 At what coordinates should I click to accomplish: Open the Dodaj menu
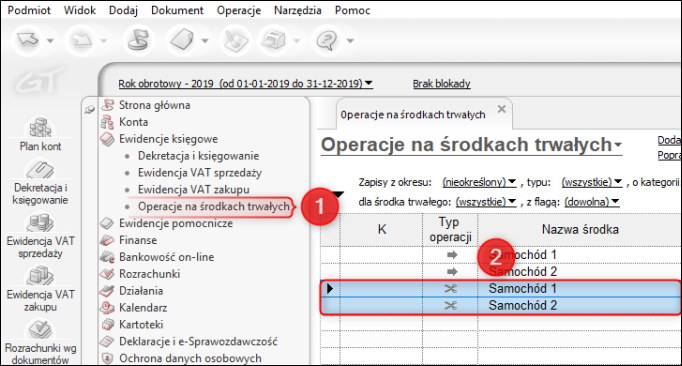123,10
